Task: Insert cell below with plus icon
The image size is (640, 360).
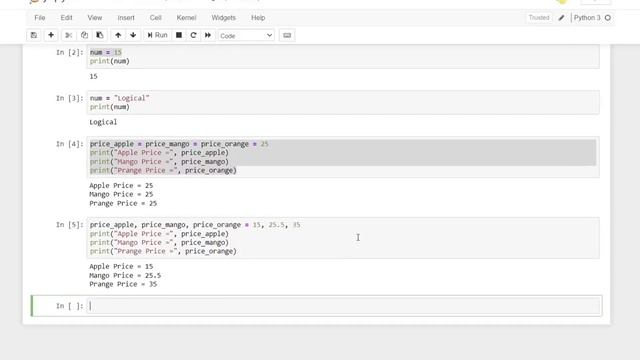Action: 51,35
